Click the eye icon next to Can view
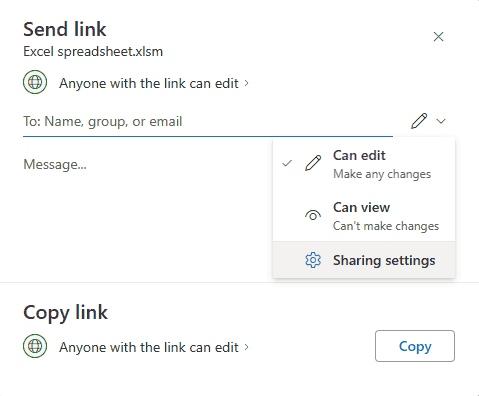This screenshot has width=479, height=396. 313,215
